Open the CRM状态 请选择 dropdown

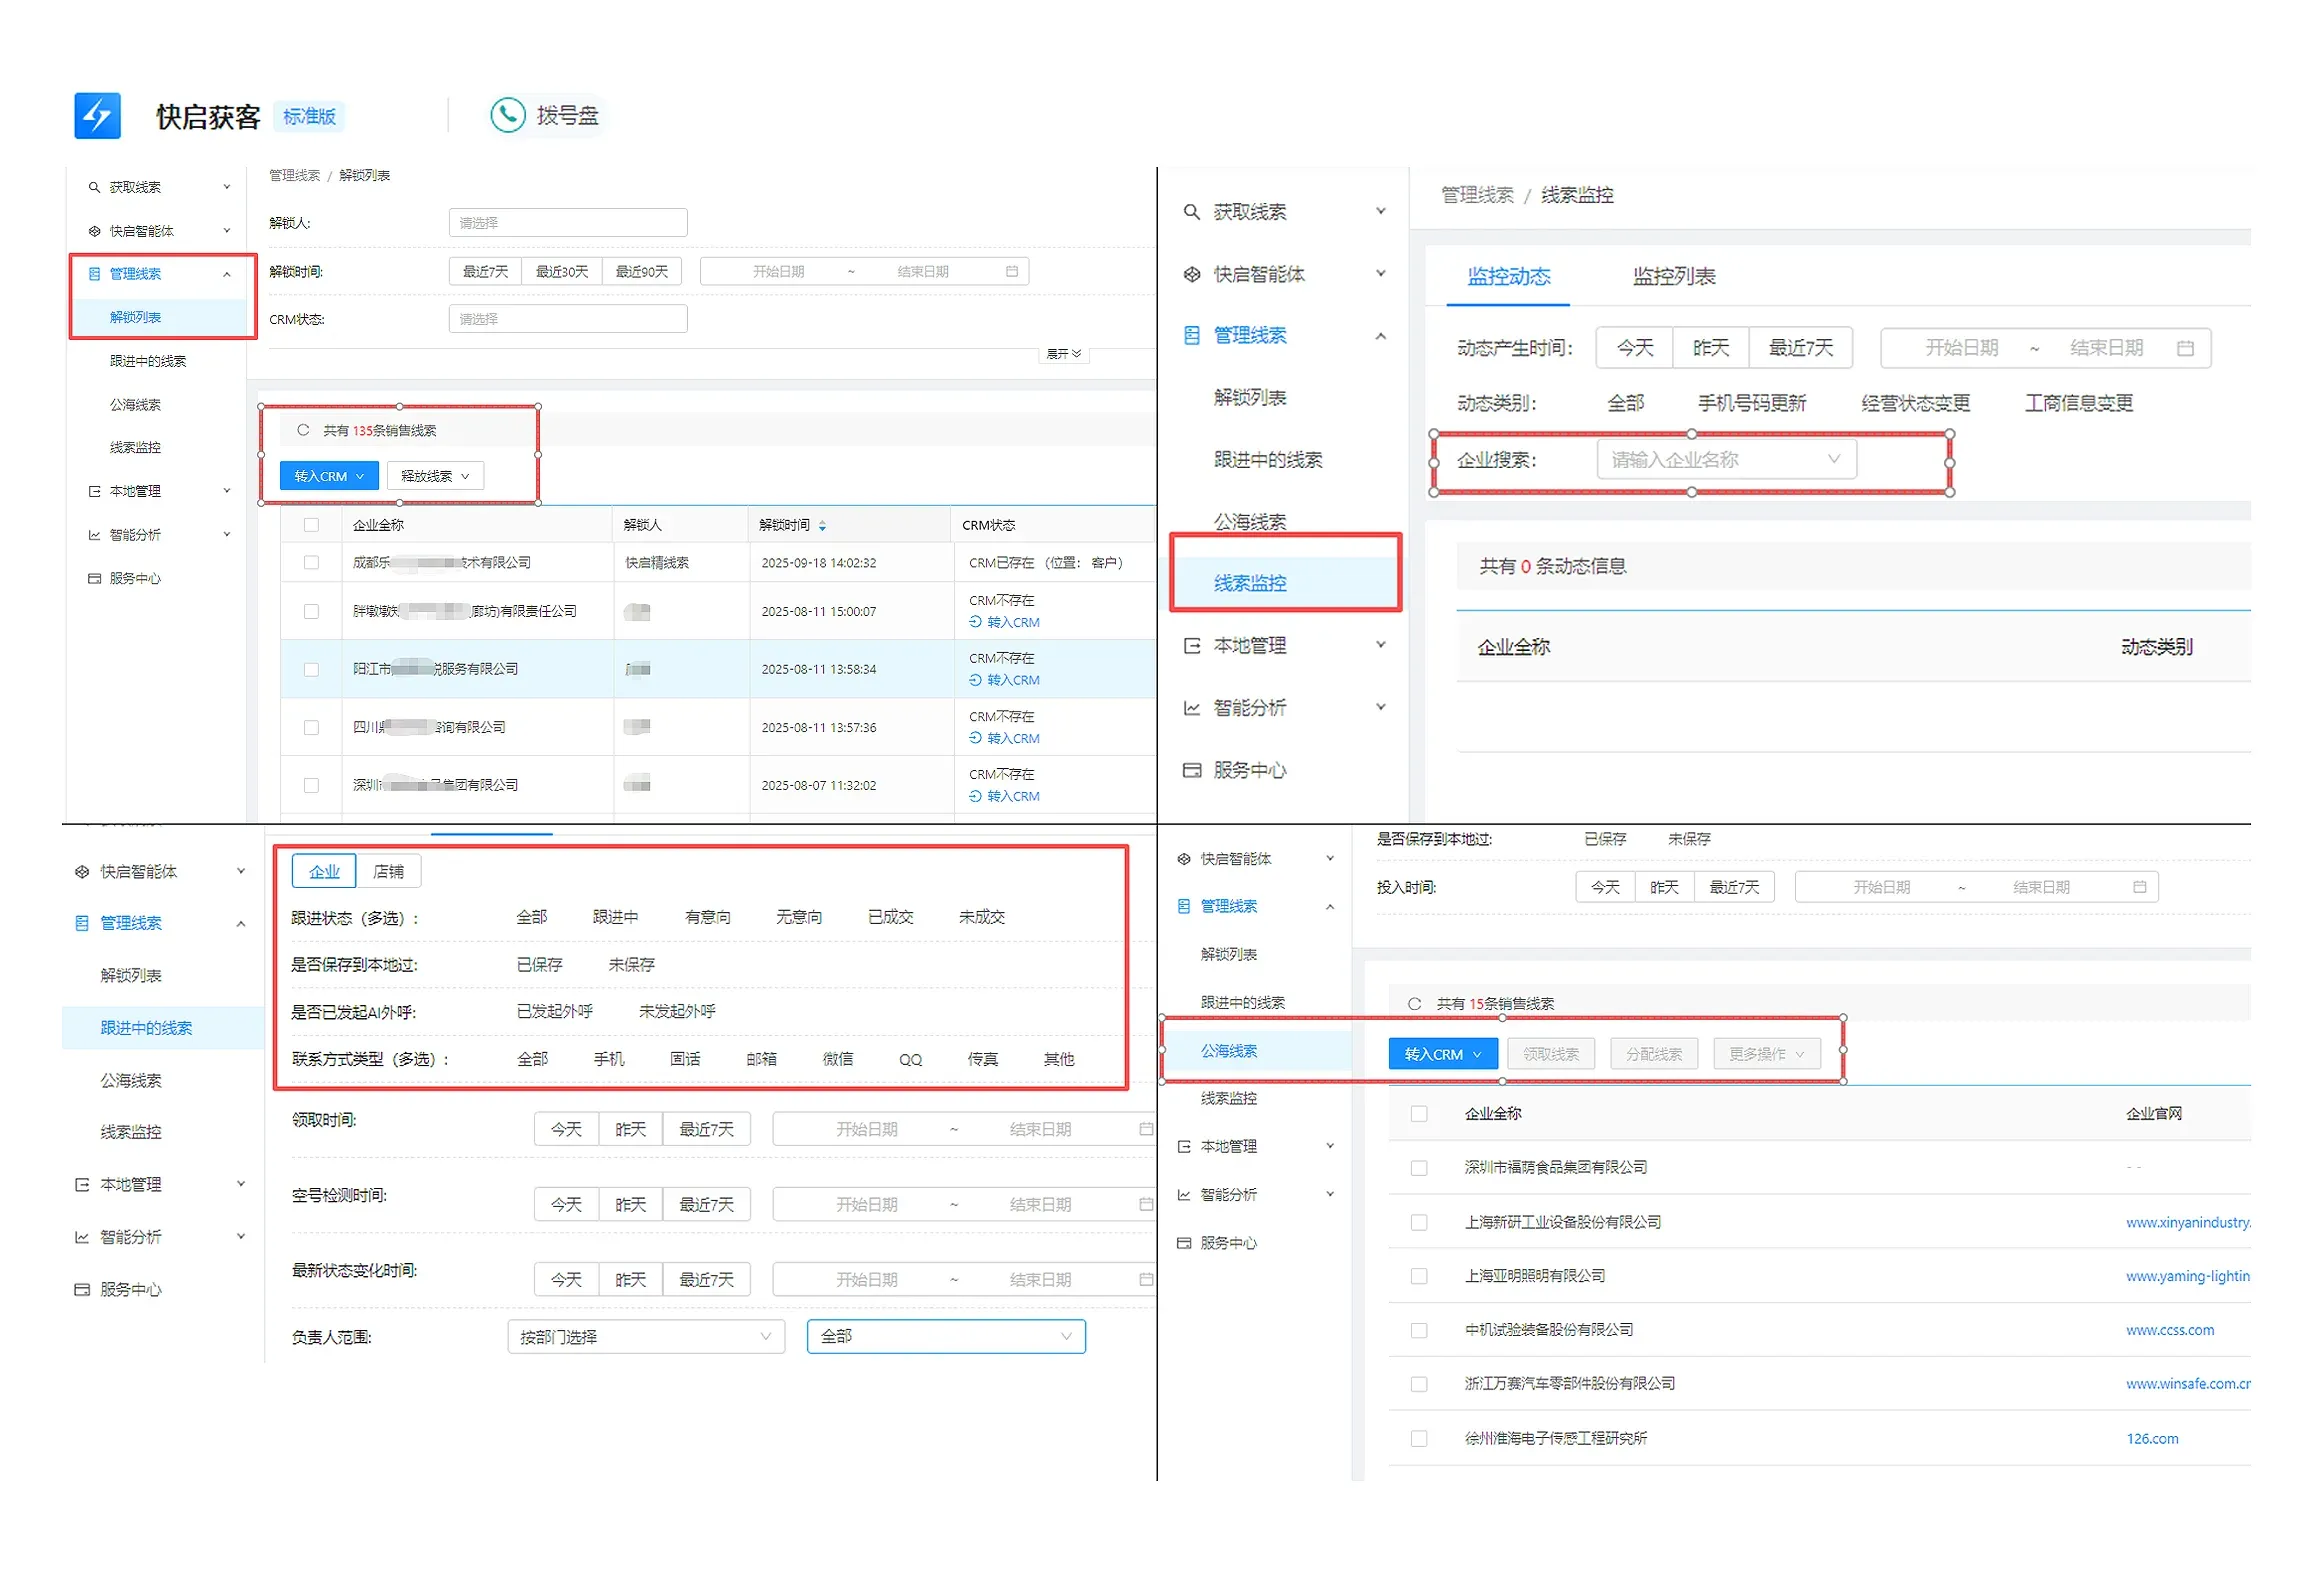tap(568, 319)
